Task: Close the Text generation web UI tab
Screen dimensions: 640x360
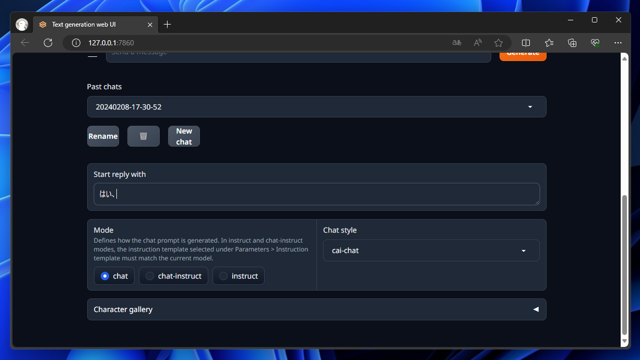Action: [150, 25]
